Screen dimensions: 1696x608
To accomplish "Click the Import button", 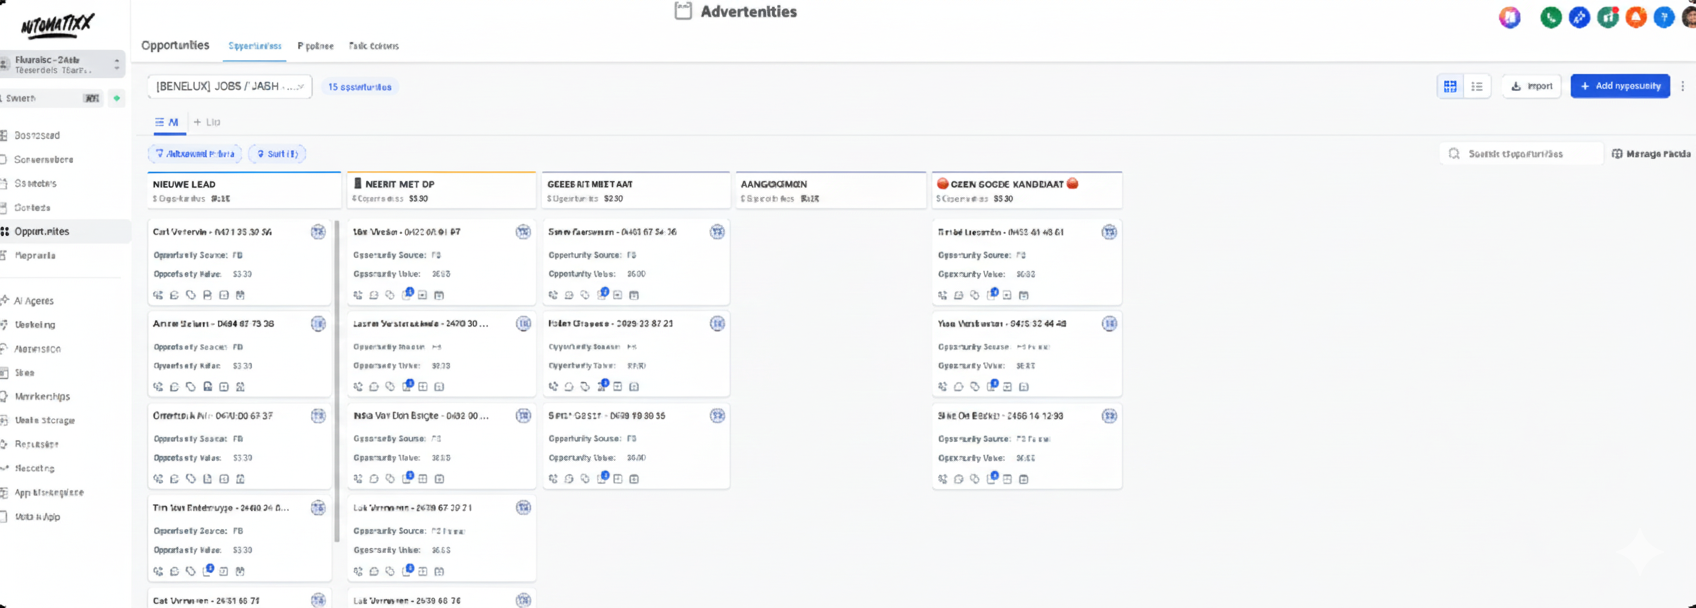I will coord(1532,86).
